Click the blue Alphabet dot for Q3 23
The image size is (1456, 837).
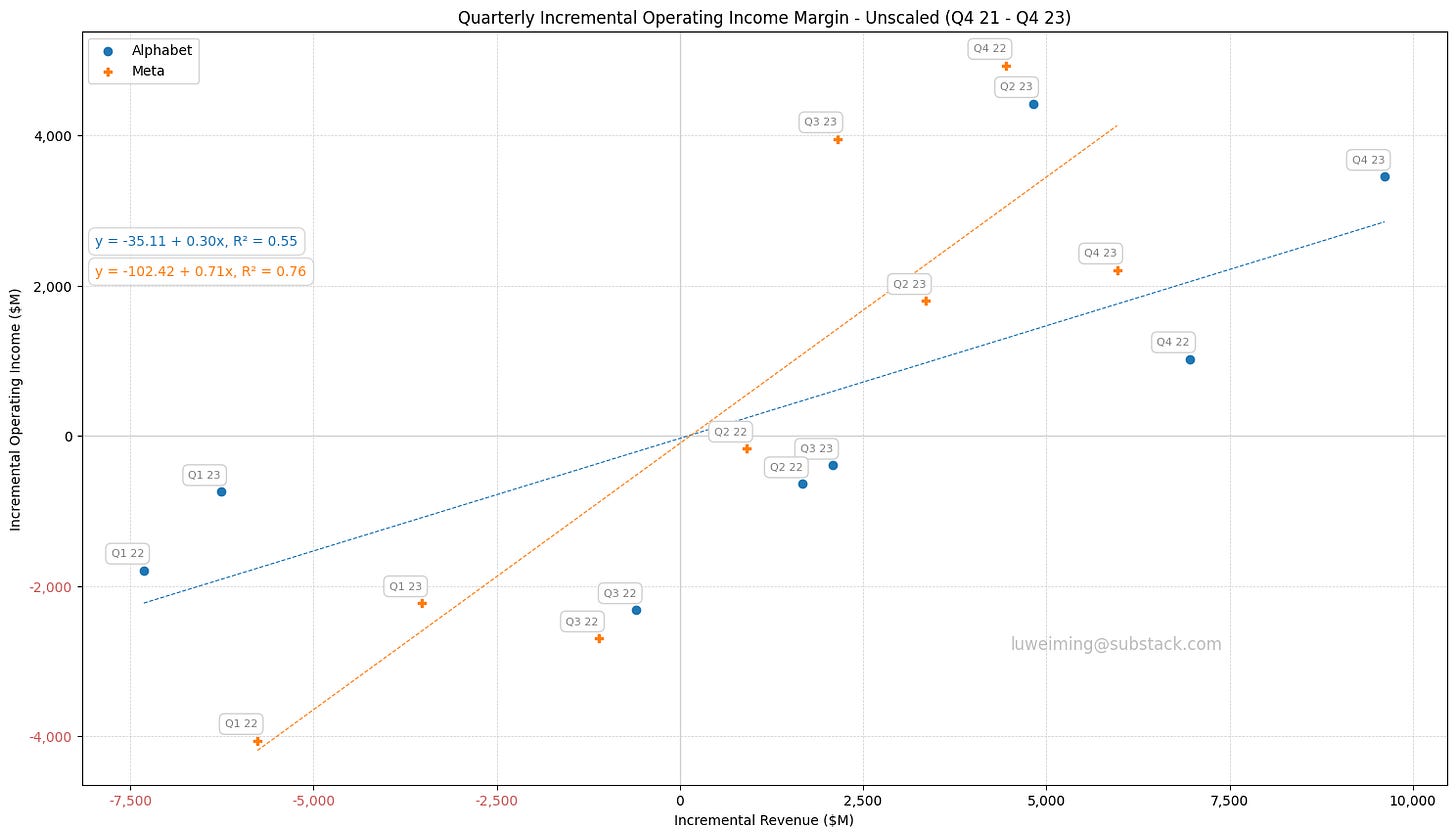point(833,466)
